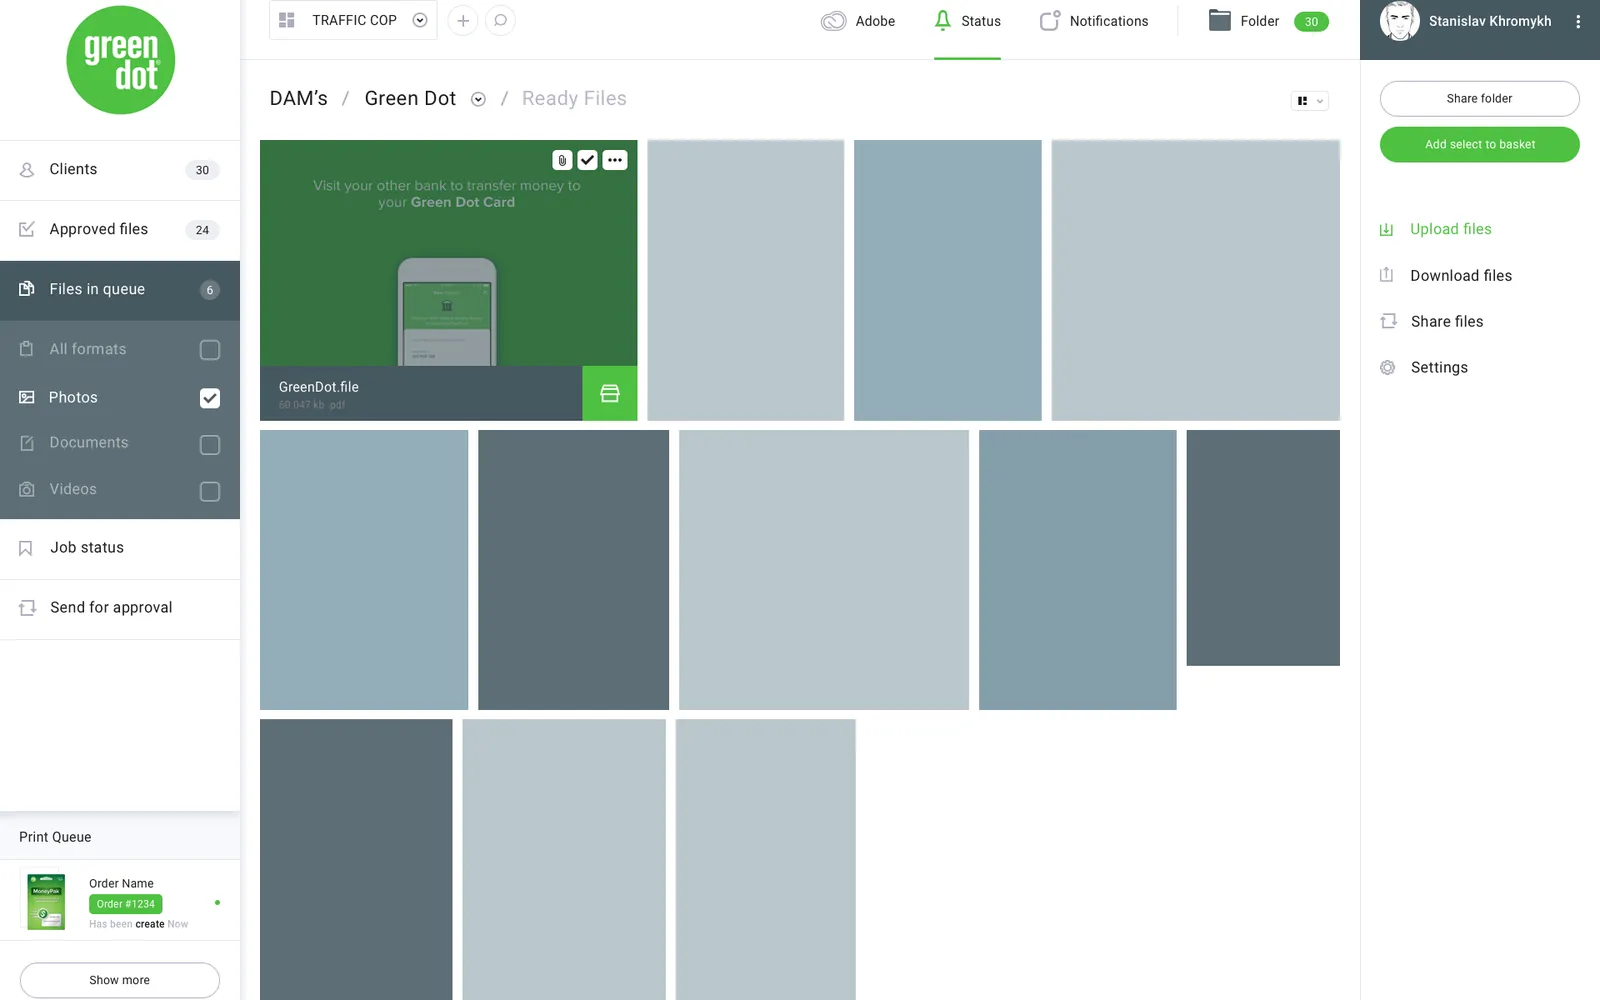
Task: Open Send for approval in sidebar
Action: click(120, 608)
